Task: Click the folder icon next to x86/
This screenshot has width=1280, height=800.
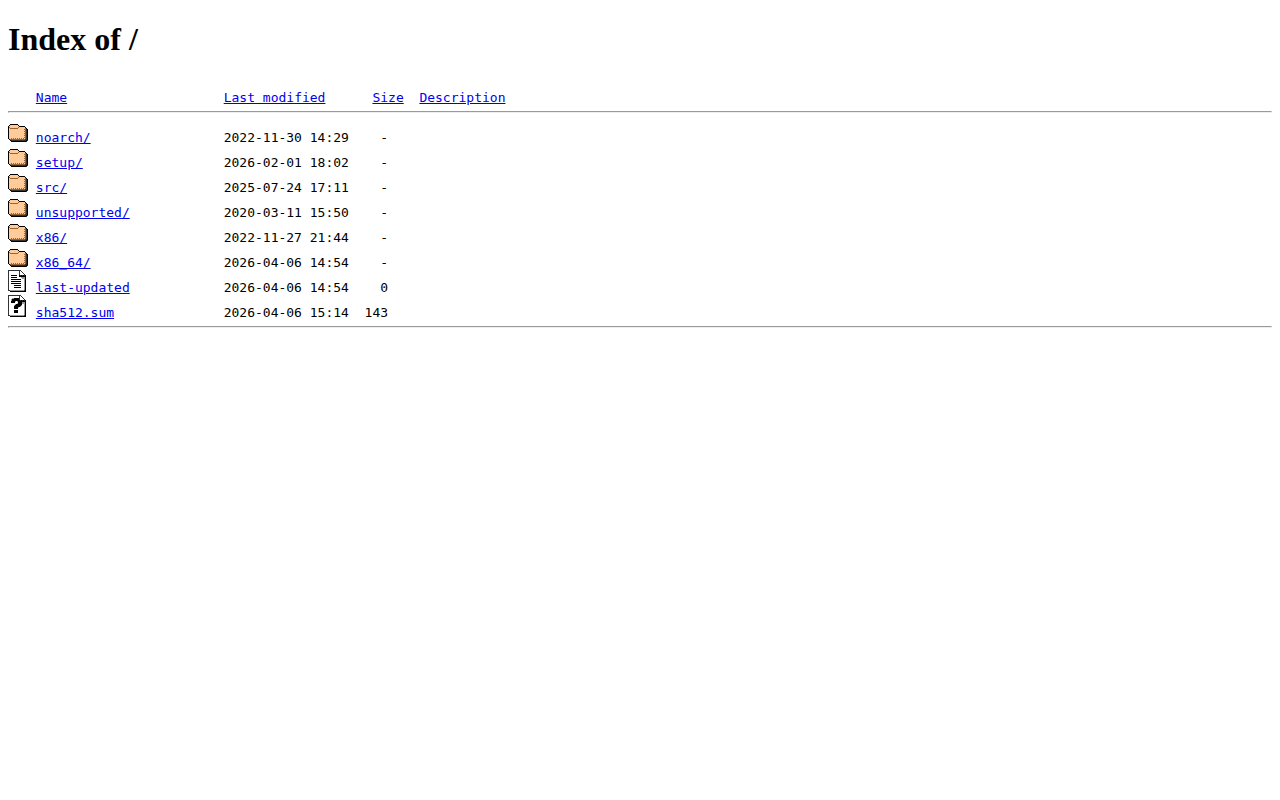Action: click(x=18, y=233)
